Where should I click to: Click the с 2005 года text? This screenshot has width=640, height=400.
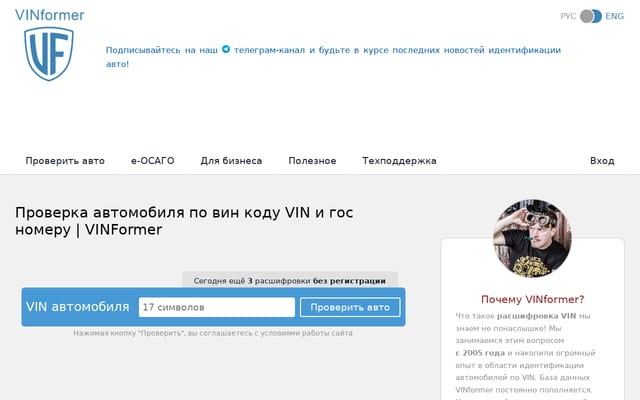coord(480,353)
